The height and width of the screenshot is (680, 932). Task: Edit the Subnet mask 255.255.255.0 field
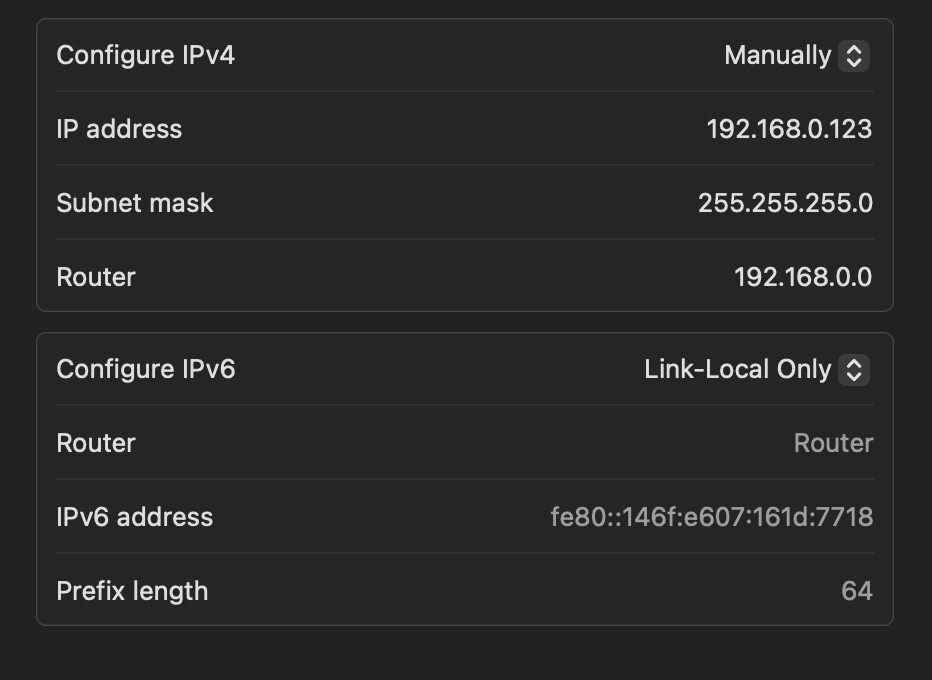(785, 203)
